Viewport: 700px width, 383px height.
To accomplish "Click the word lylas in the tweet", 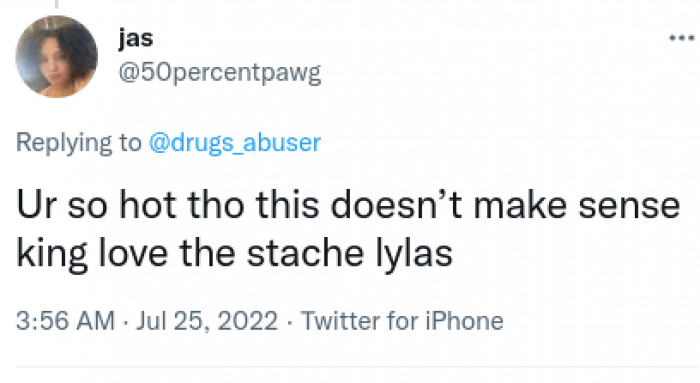I will [x=413, y=254].
